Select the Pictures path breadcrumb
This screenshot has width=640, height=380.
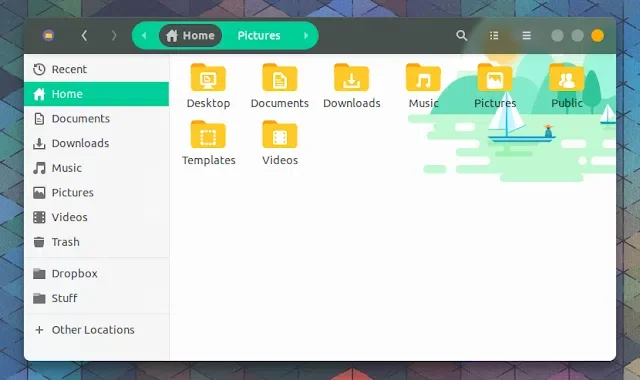(x=259, y=36)
